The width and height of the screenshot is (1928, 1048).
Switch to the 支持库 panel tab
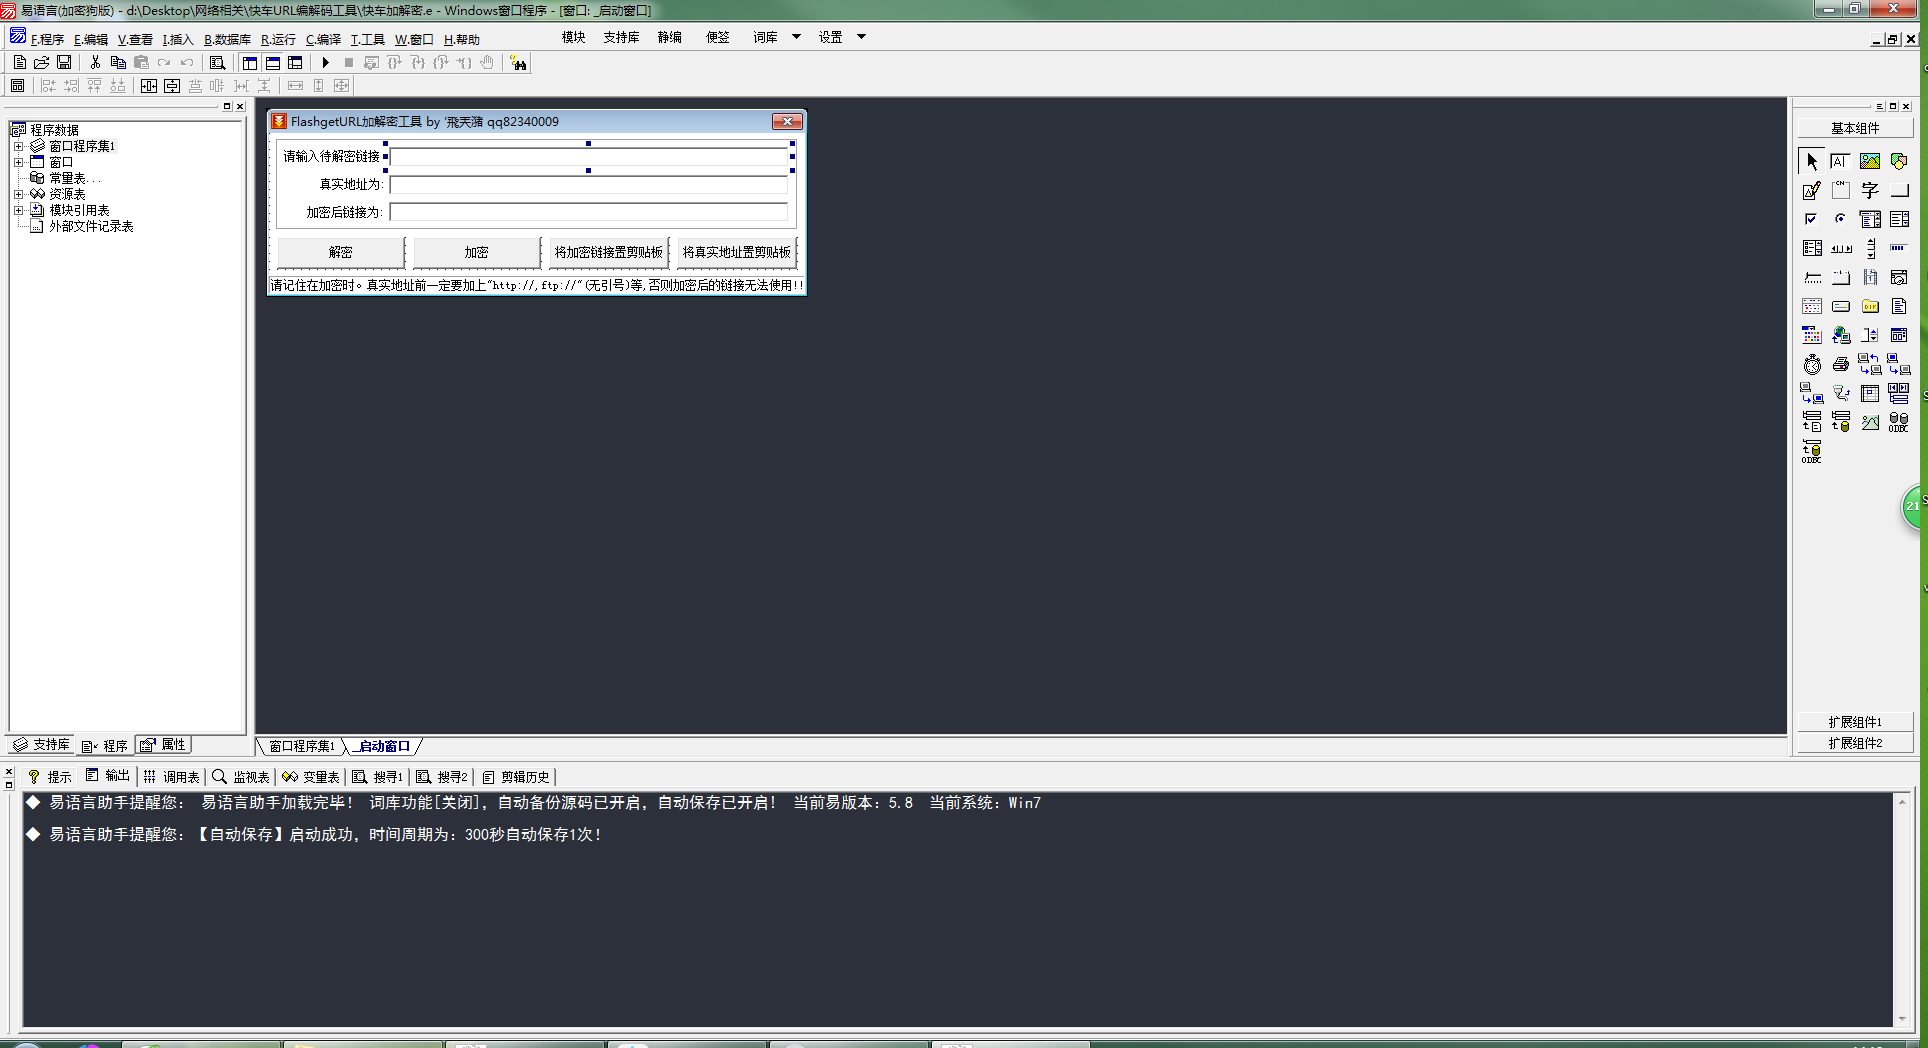click(42, 745)
